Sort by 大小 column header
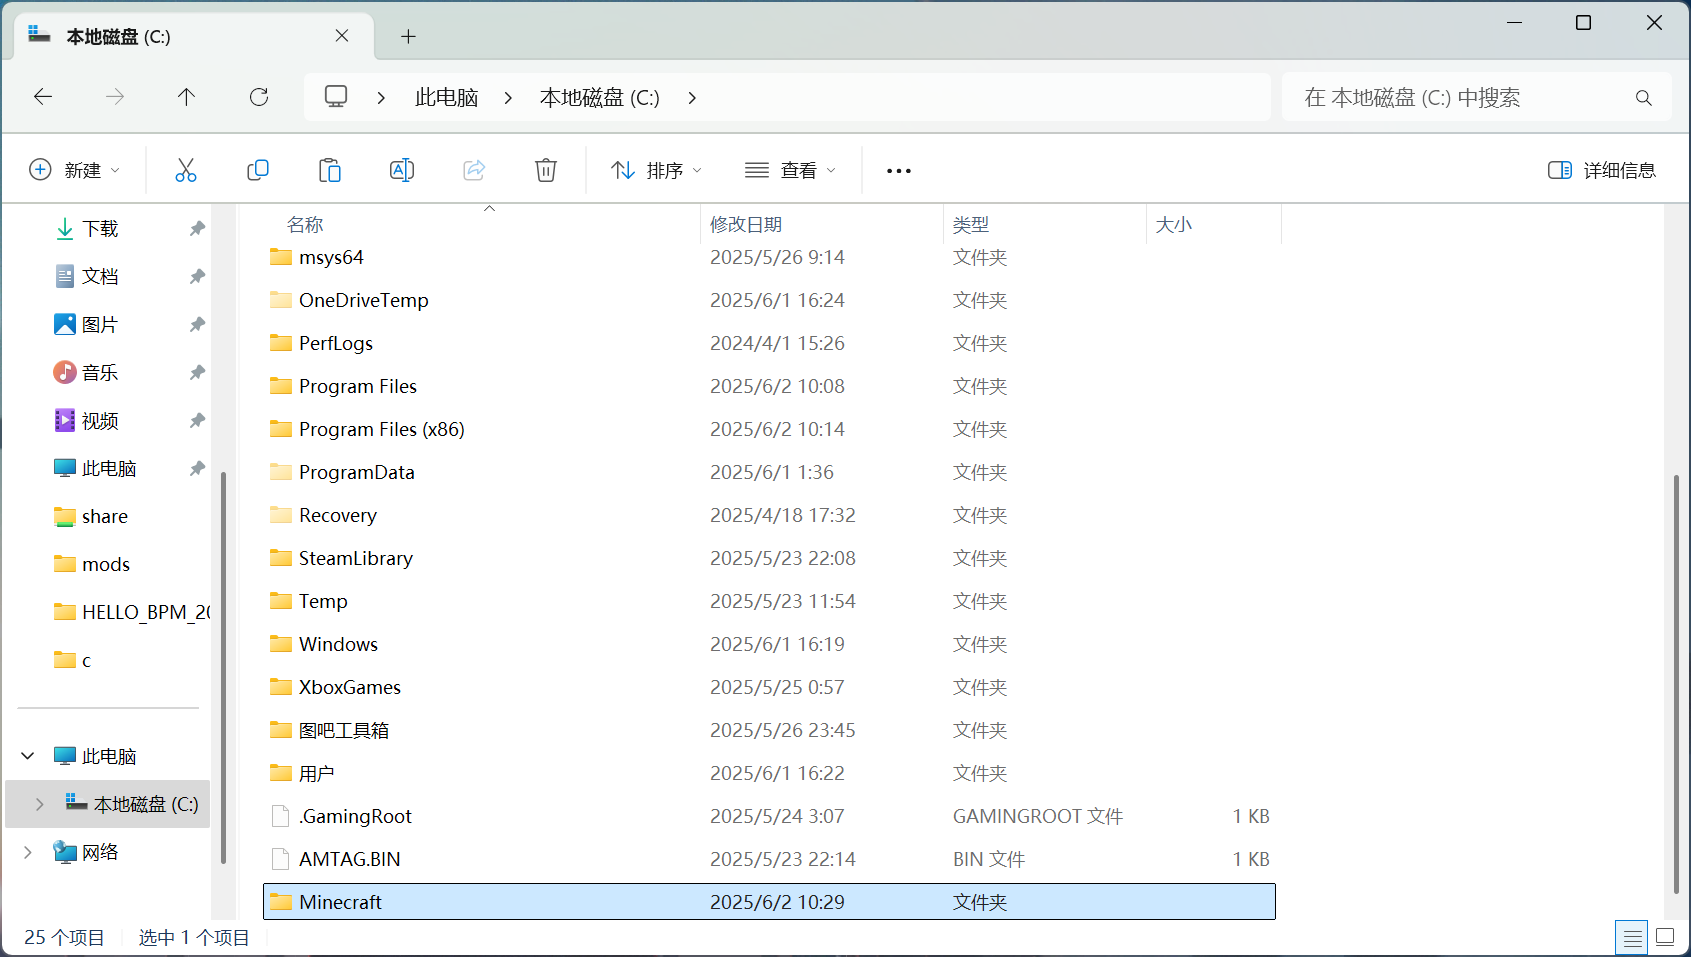The image size is (1691, 957). [1174, 225]
